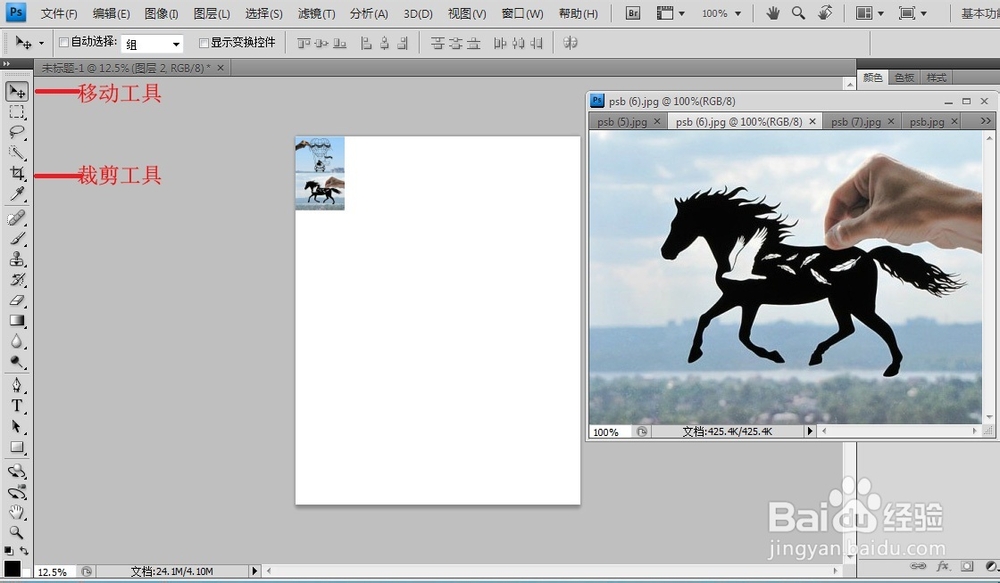Select the Pen tool

[17, 385]
